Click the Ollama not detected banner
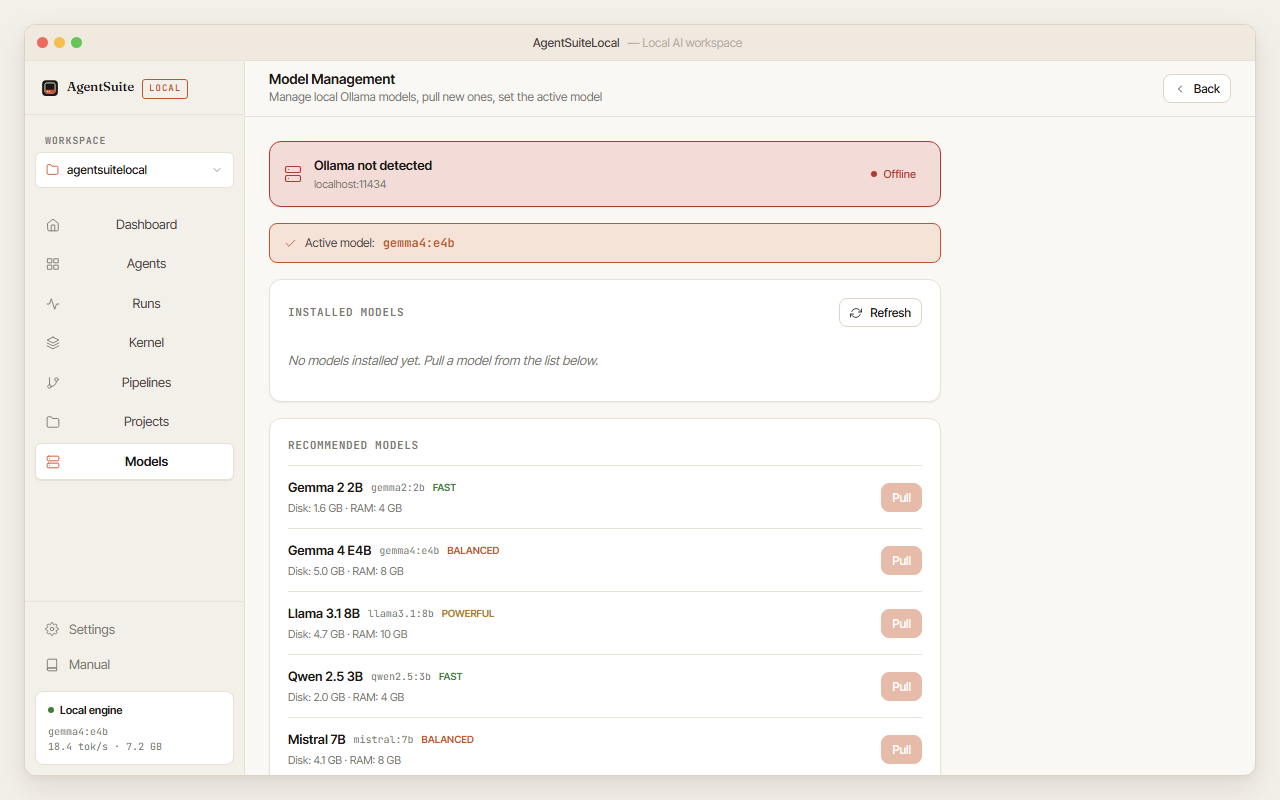The height and width of the screenshot is (800, 1280). (605, 174)
